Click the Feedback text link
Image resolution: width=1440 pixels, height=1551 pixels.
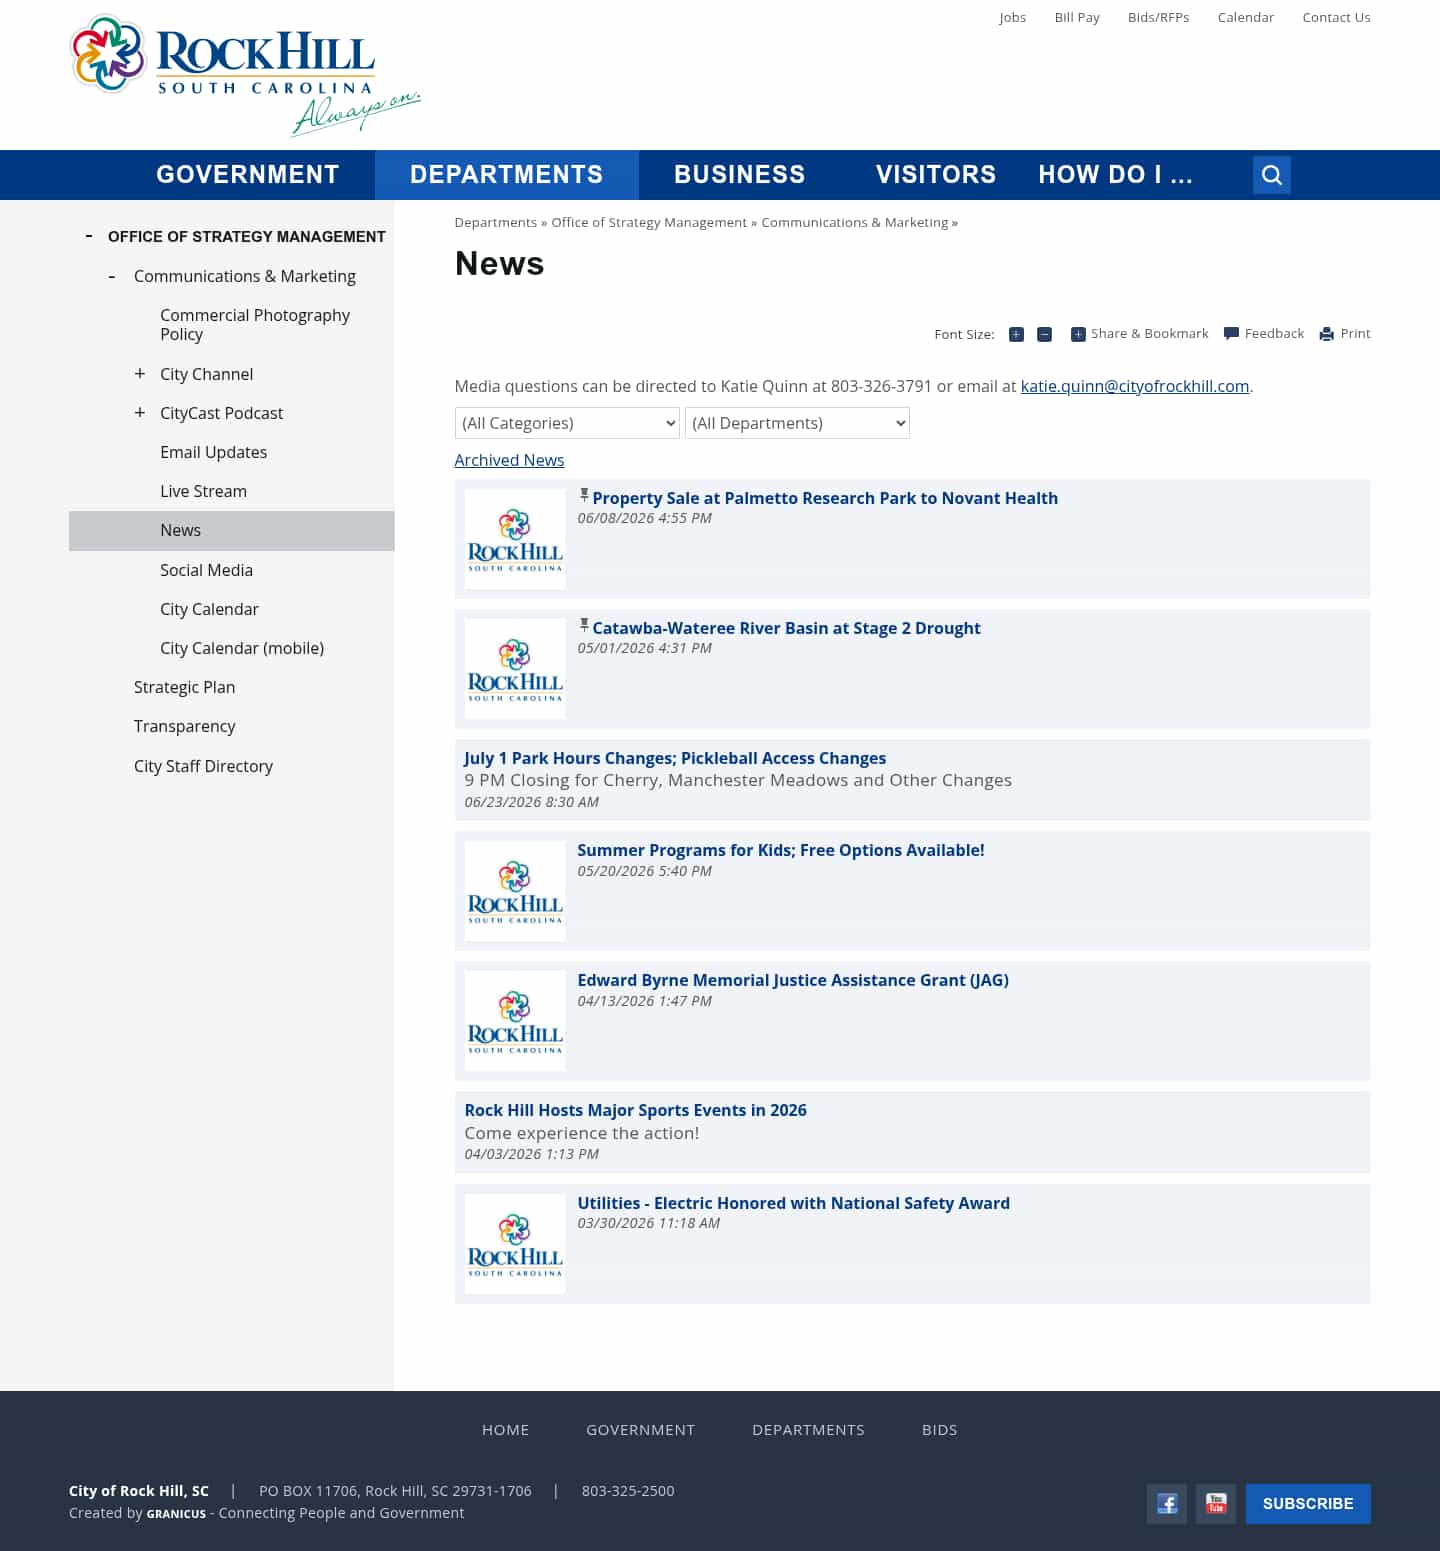1275,334
